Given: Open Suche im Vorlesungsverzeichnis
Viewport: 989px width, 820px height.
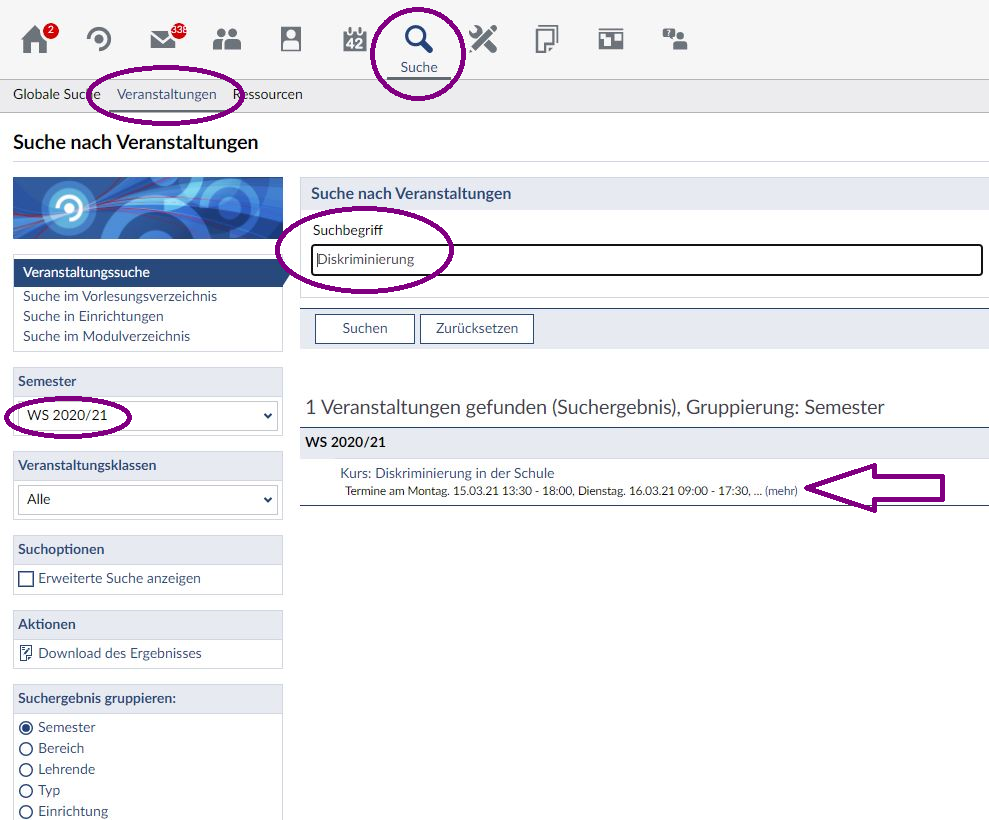Looking at the screenshot, I should 120,296.
